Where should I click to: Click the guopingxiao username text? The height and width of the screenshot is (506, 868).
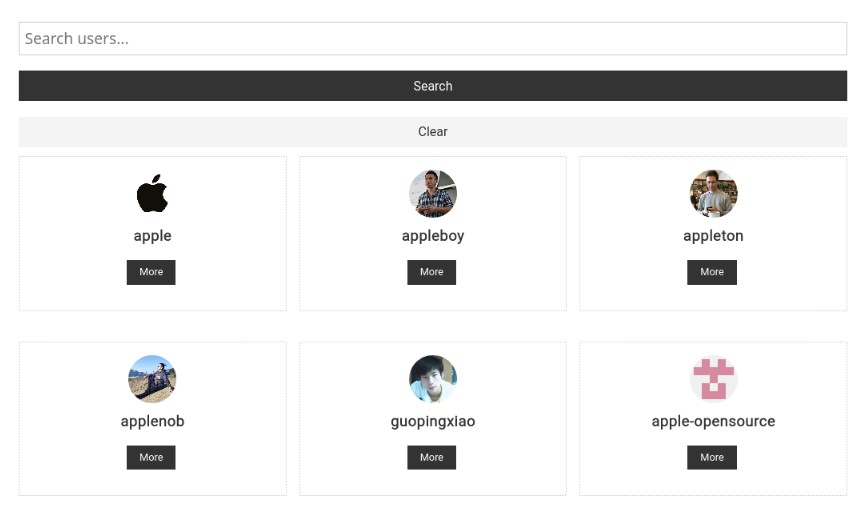pyautogui.click(x=432, y=421)
